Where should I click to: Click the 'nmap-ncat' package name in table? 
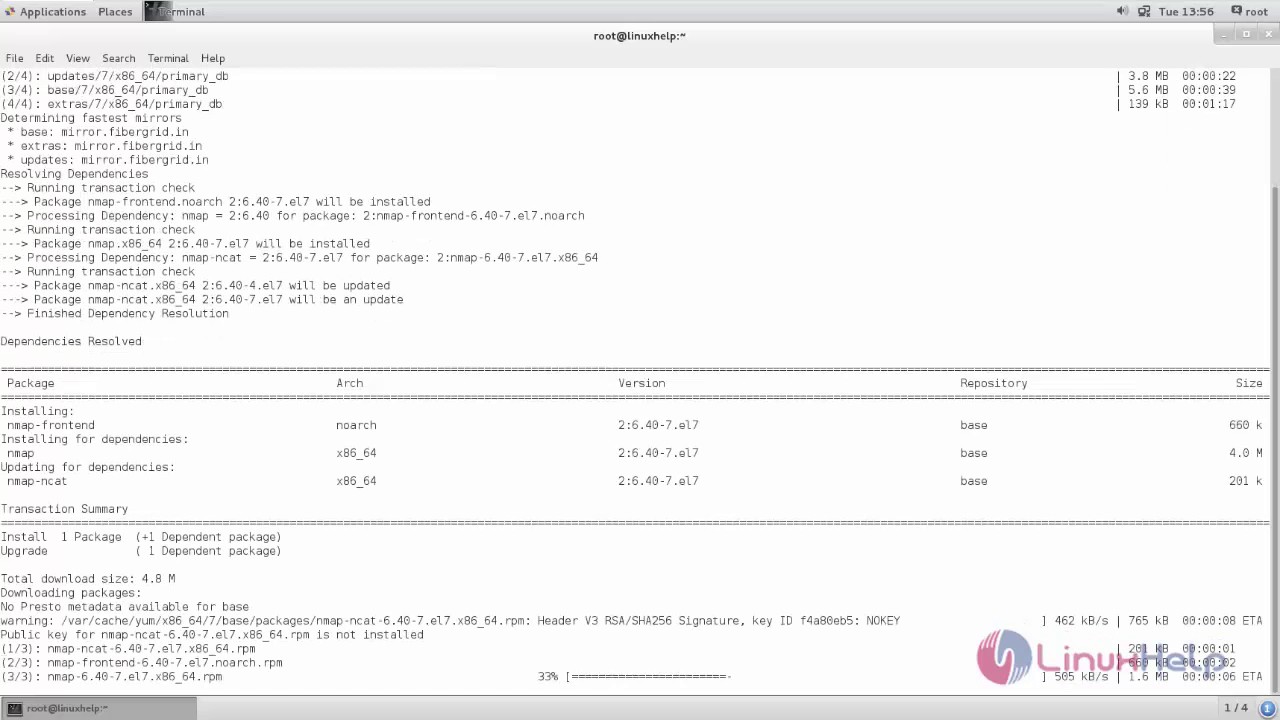pos(37,481)
